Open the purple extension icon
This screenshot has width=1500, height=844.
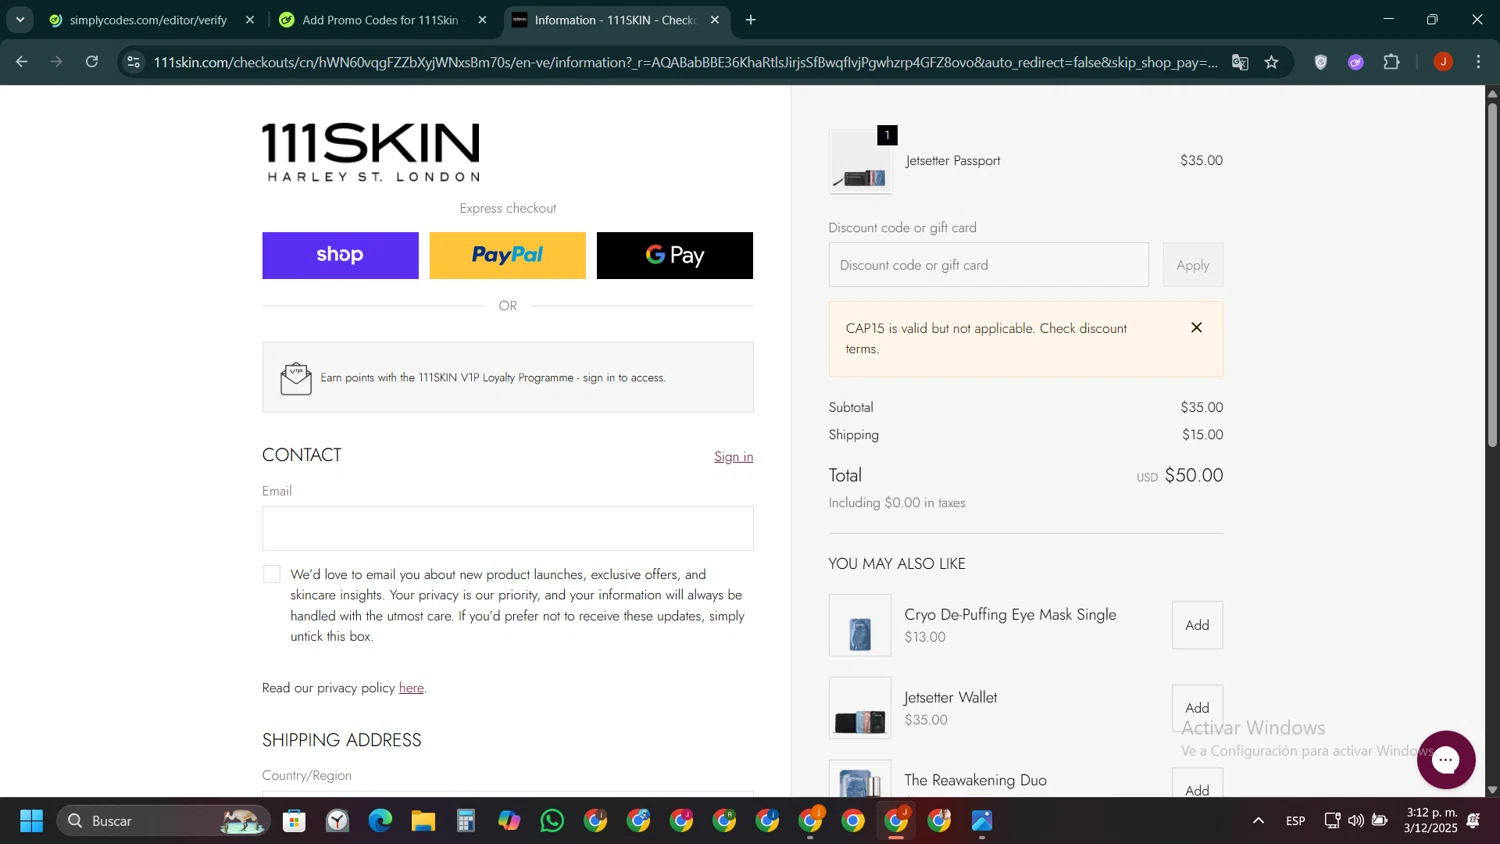tap(1356, 62)
